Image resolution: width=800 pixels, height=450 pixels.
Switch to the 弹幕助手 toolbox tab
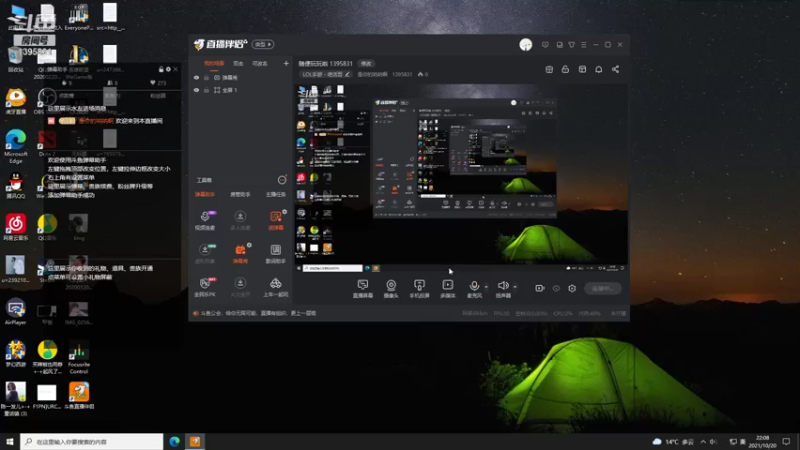(x=205, y=194)
